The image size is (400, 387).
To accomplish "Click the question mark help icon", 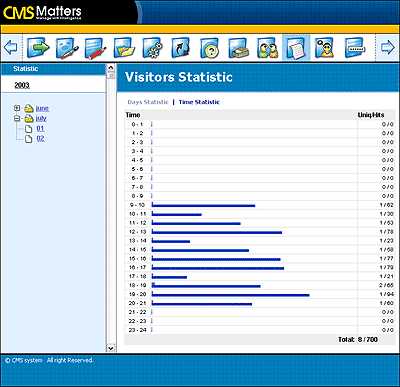I will 210,48.
